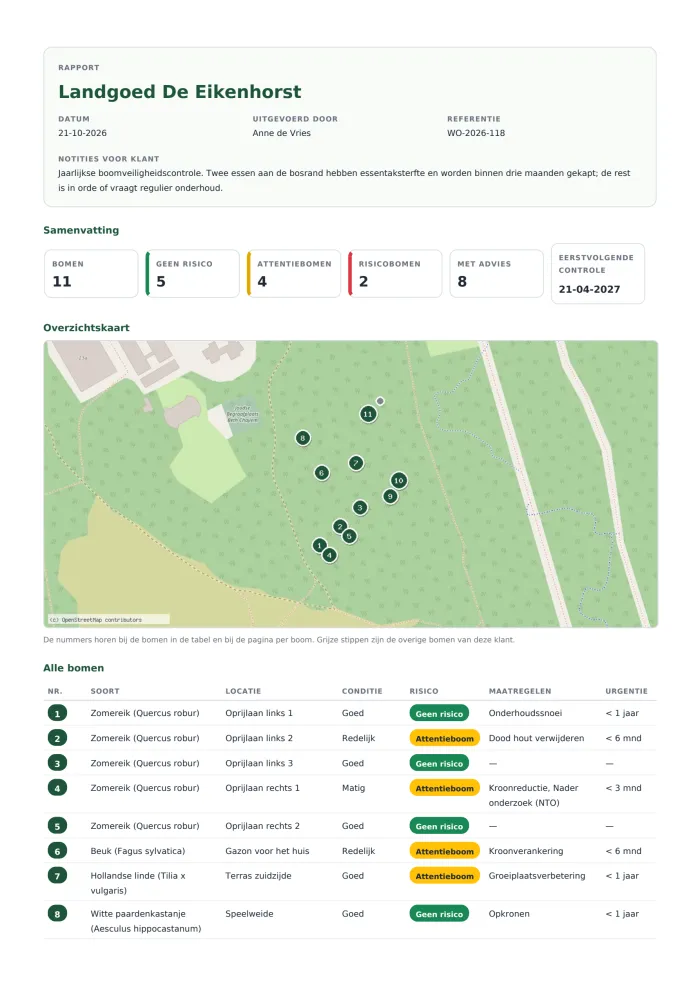Click Hollandse linde (Tilia x vulgaris) cell

pyautogui.click(x=138, y=883)
